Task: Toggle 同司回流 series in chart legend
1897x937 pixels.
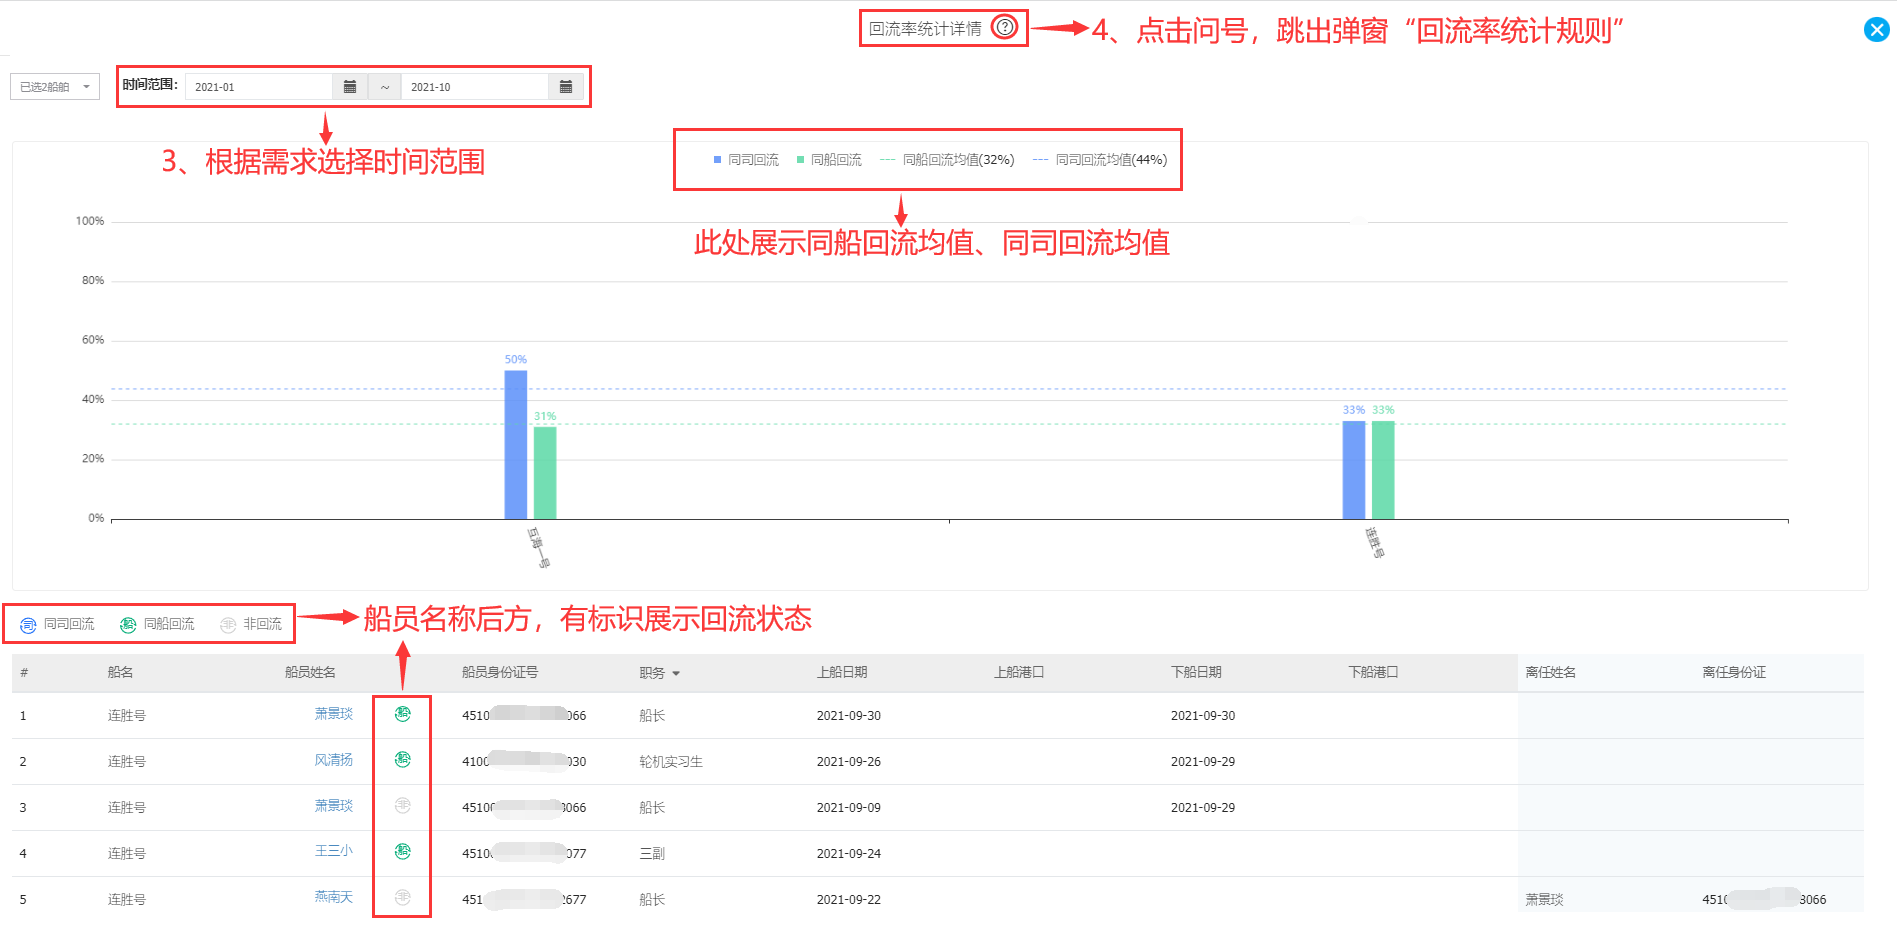Action: (x=746, y=160)
